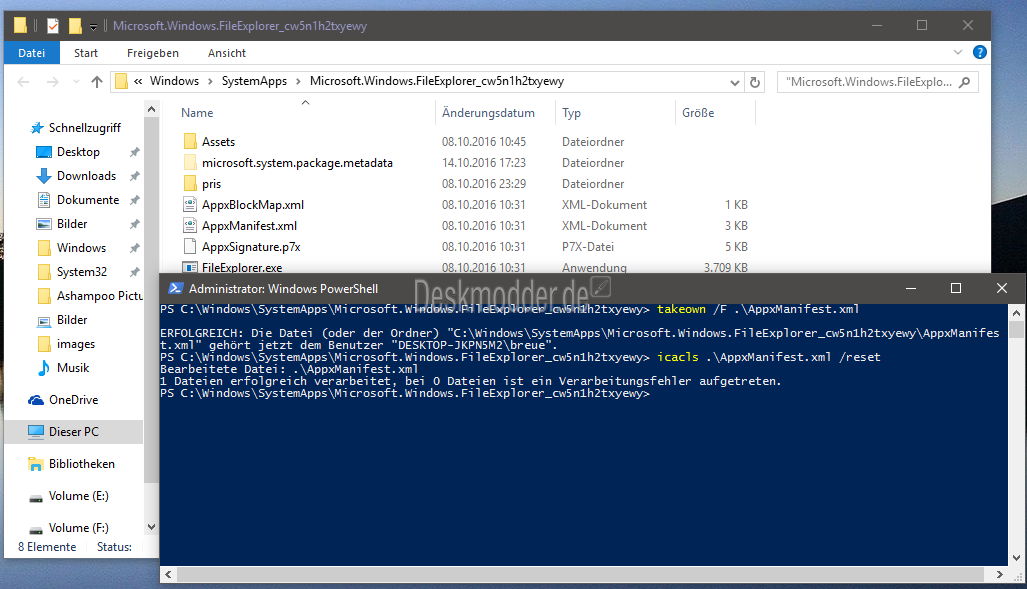This screenshot has height=589, width=1027.
Task: Select the AppxManifest.xml file
Action: click(250, 226)
